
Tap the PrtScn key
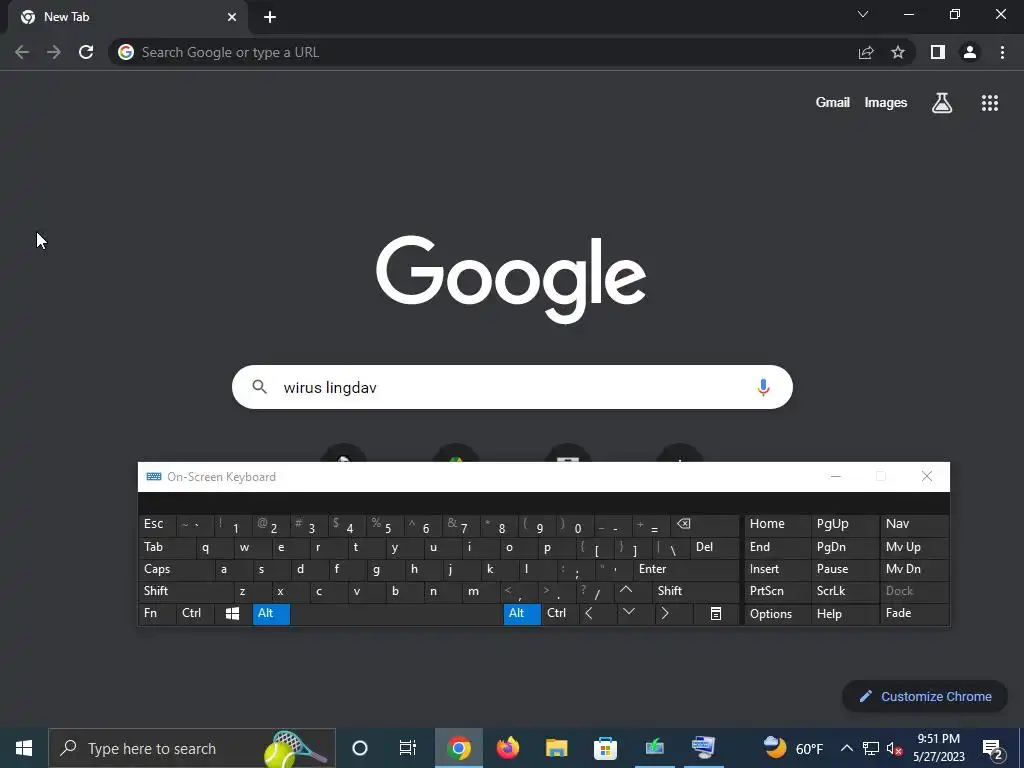777,591
